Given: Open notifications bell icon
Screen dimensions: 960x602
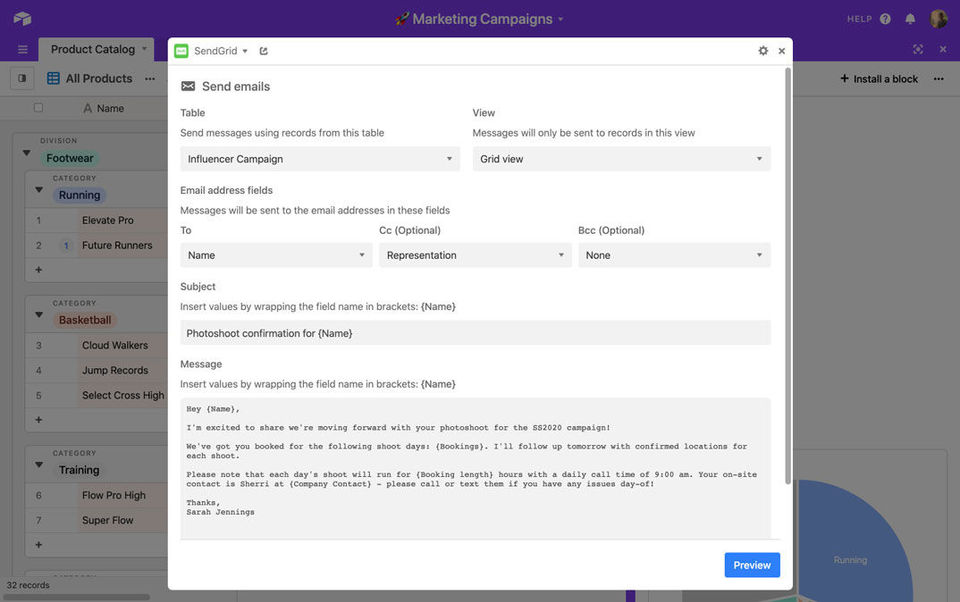Looking at the screenshot, I should 910,19.
